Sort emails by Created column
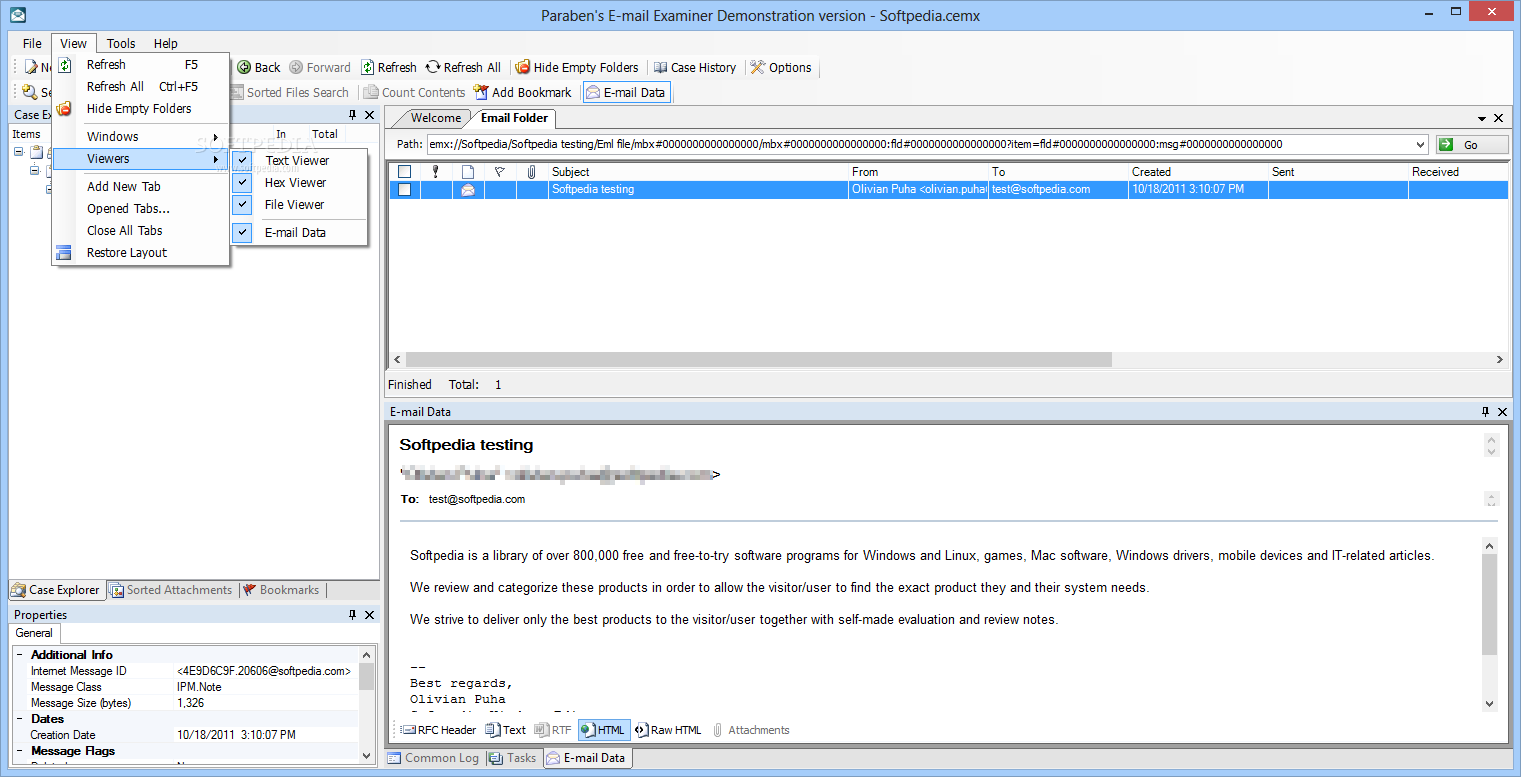 [x=1198, y=172]
